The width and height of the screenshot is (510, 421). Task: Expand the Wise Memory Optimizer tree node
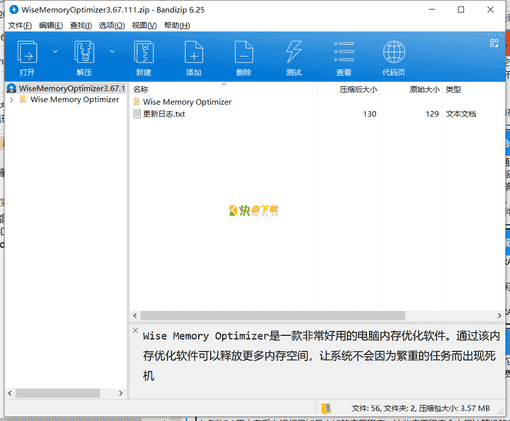pos(12,100)
